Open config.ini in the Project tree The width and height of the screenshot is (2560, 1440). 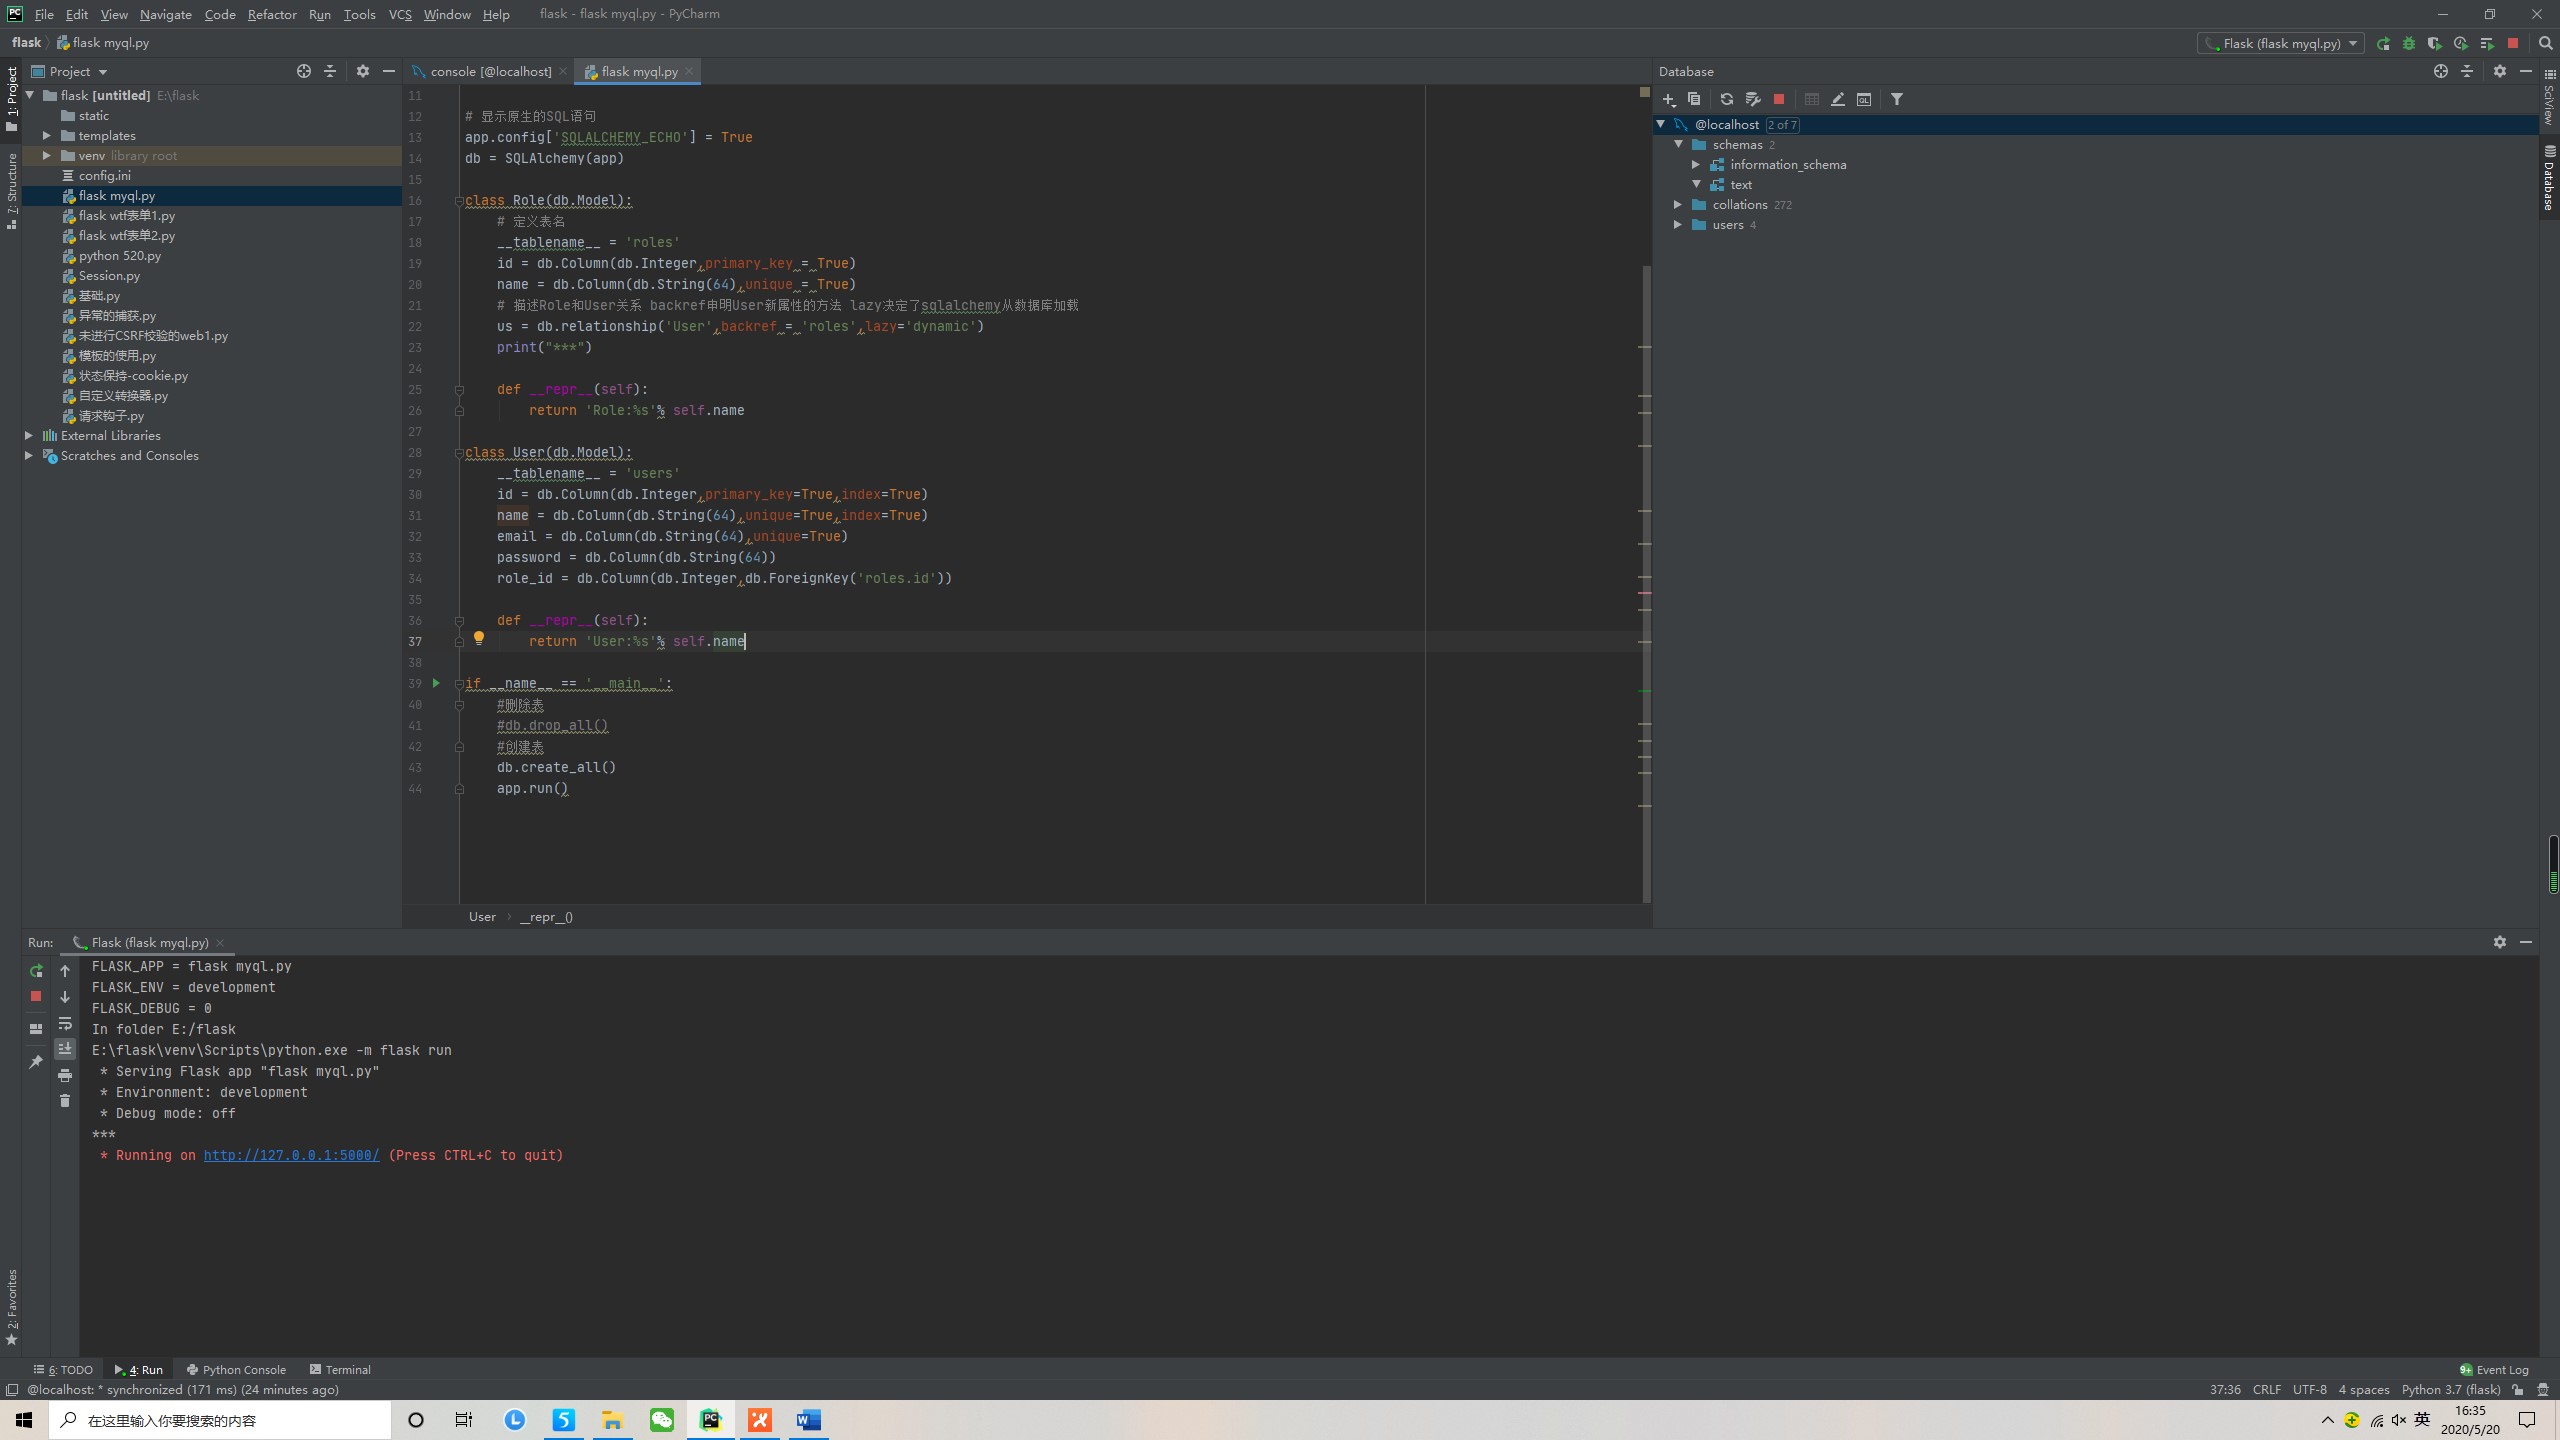104,175
